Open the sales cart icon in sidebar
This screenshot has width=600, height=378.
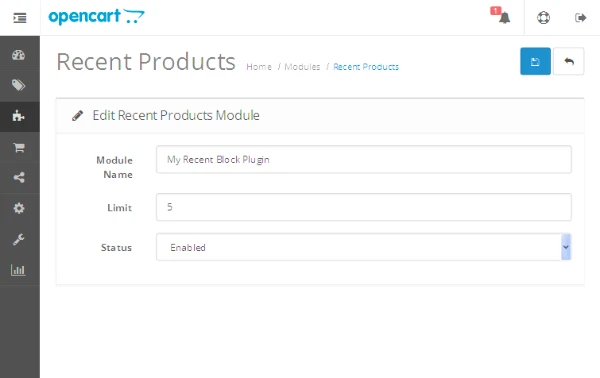click(x=19, y=147)
